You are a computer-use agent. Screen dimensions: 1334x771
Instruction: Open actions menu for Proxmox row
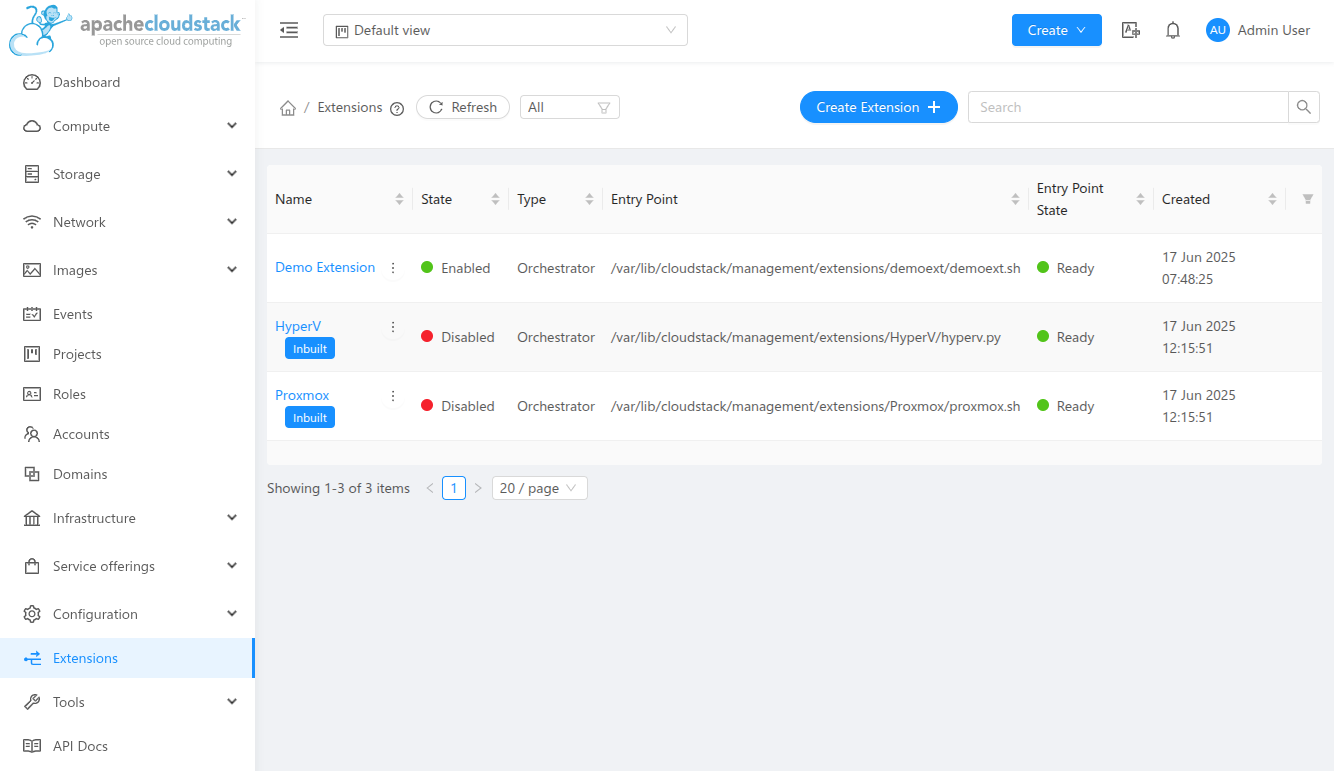393,396
